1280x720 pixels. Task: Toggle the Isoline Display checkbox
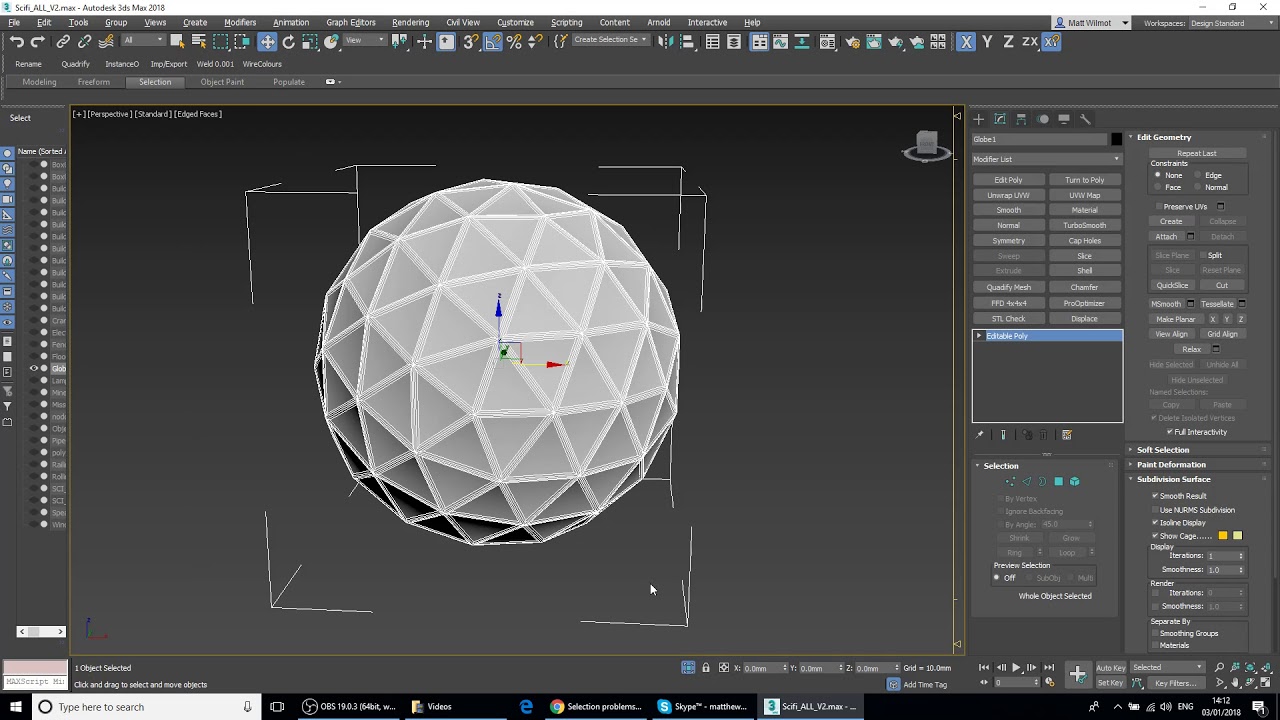coord(1155,523)
